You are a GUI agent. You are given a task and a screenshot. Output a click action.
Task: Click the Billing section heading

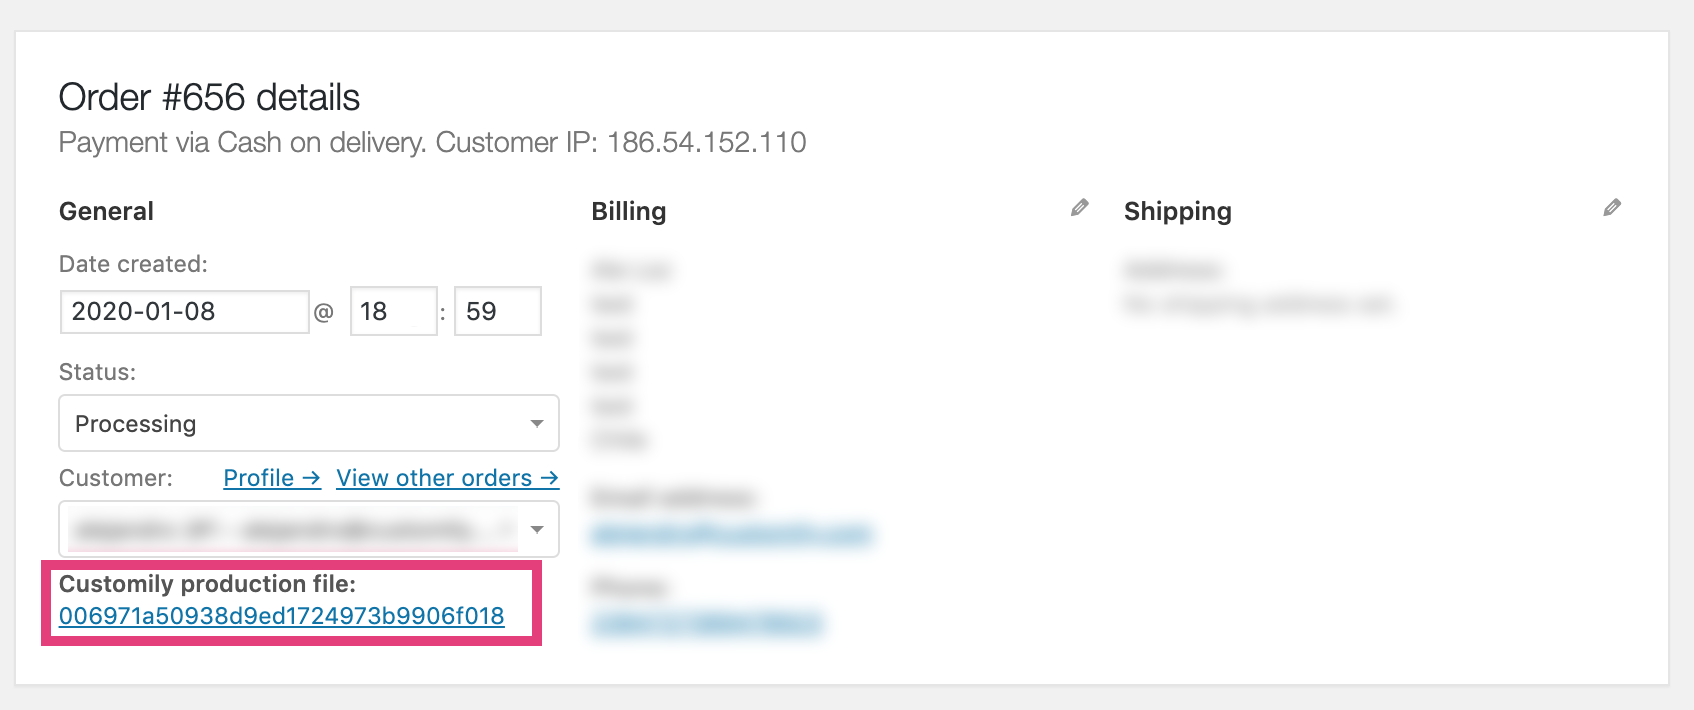point(628,212)
